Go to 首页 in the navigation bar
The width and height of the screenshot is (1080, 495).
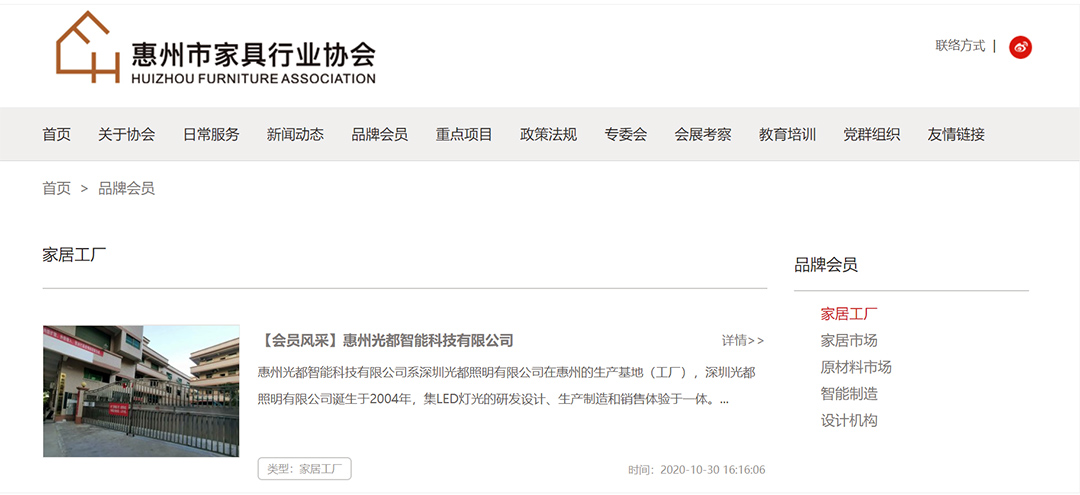point(57,135)
